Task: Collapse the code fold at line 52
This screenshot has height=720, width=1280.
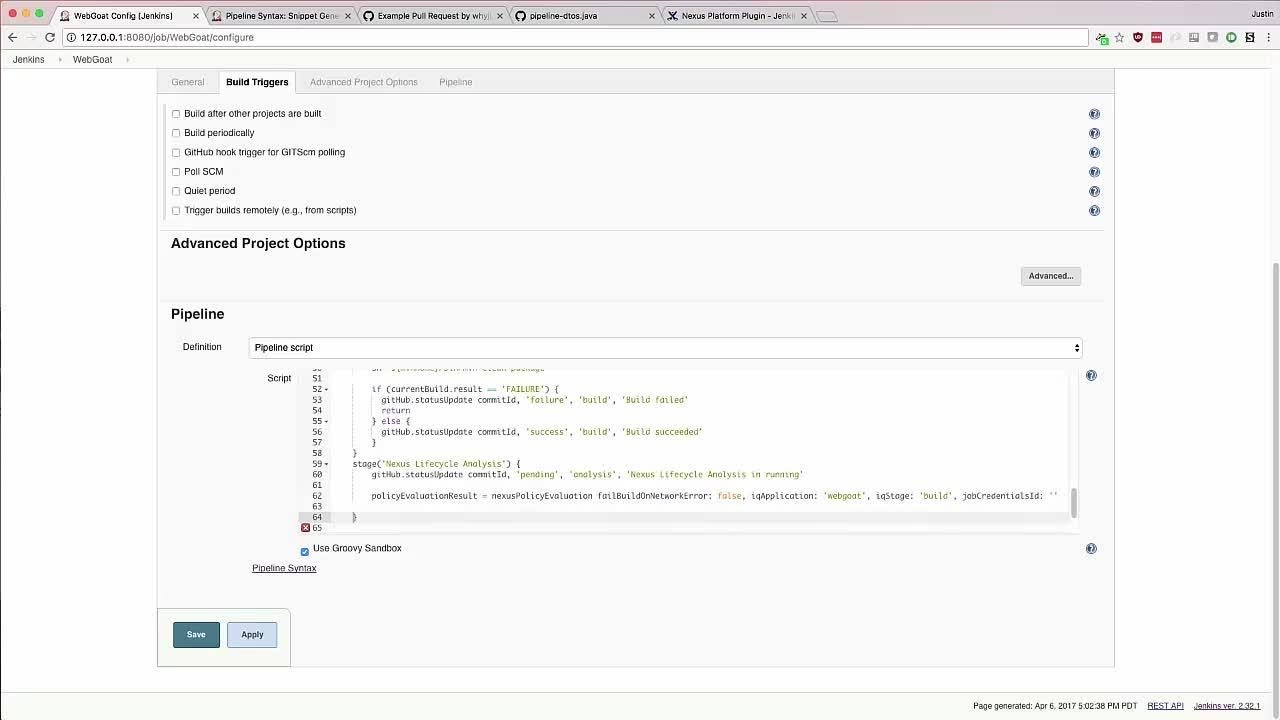Action: coord(327,390)
